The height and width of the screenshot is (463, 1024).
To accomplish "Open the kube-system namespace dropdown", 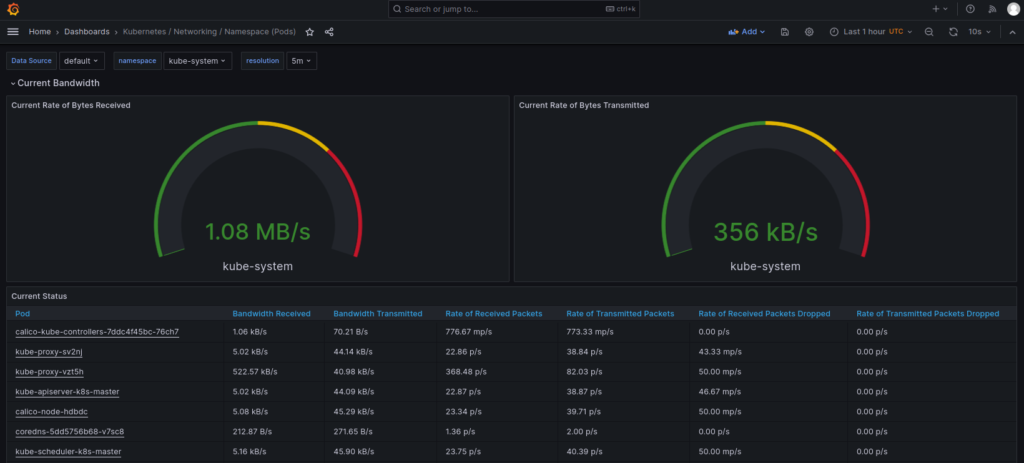I will pos(198,61).
